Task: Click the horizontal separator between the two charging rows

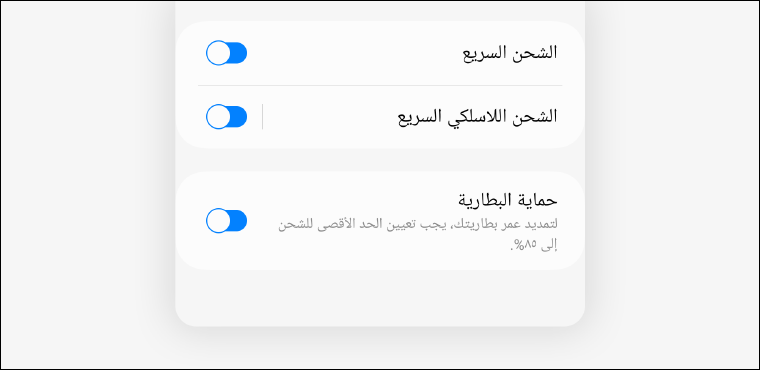Action: 380,85
